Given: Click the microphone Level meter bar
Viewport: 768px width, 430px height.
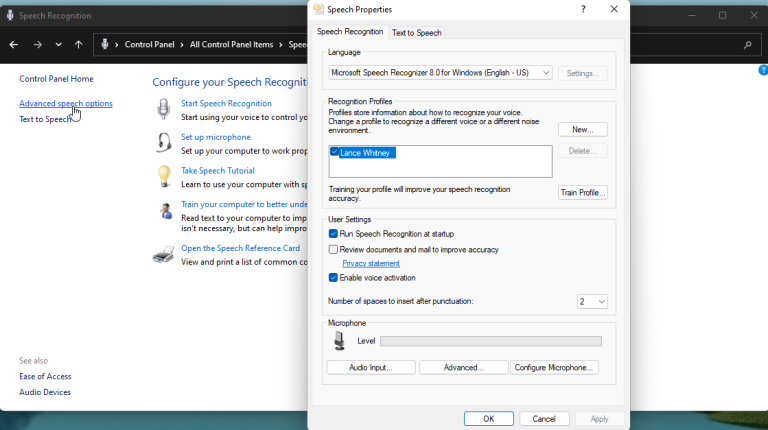Looking at the screenshot, I should 490,341.
